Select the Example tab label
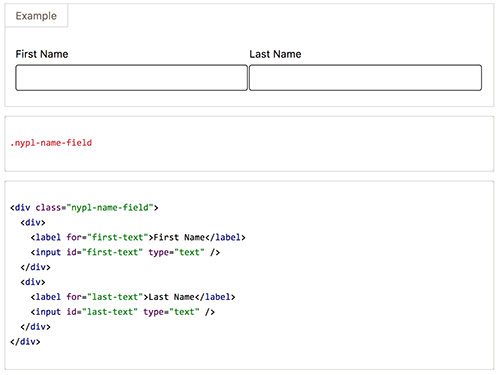The image size is (500, 375). point(36,16)
